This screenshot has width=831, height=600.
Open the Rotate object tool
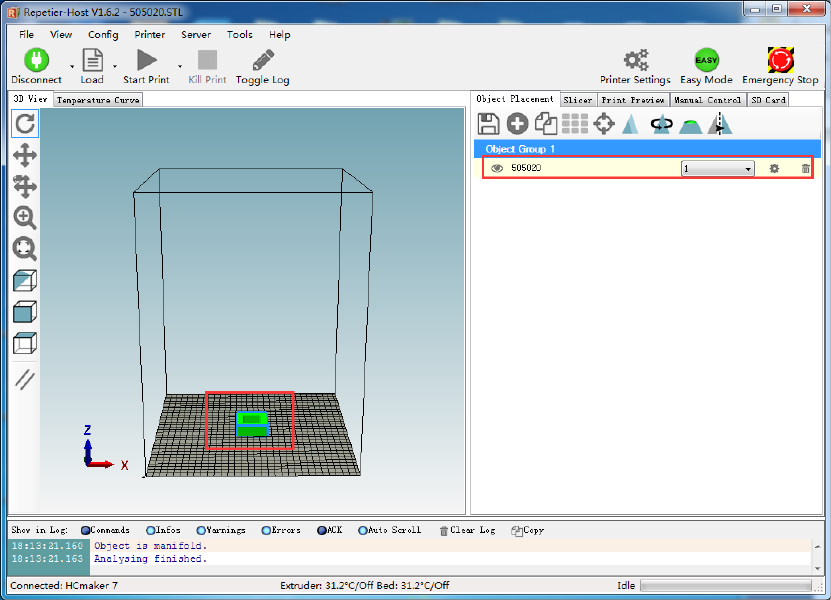(x=661, y=124)
